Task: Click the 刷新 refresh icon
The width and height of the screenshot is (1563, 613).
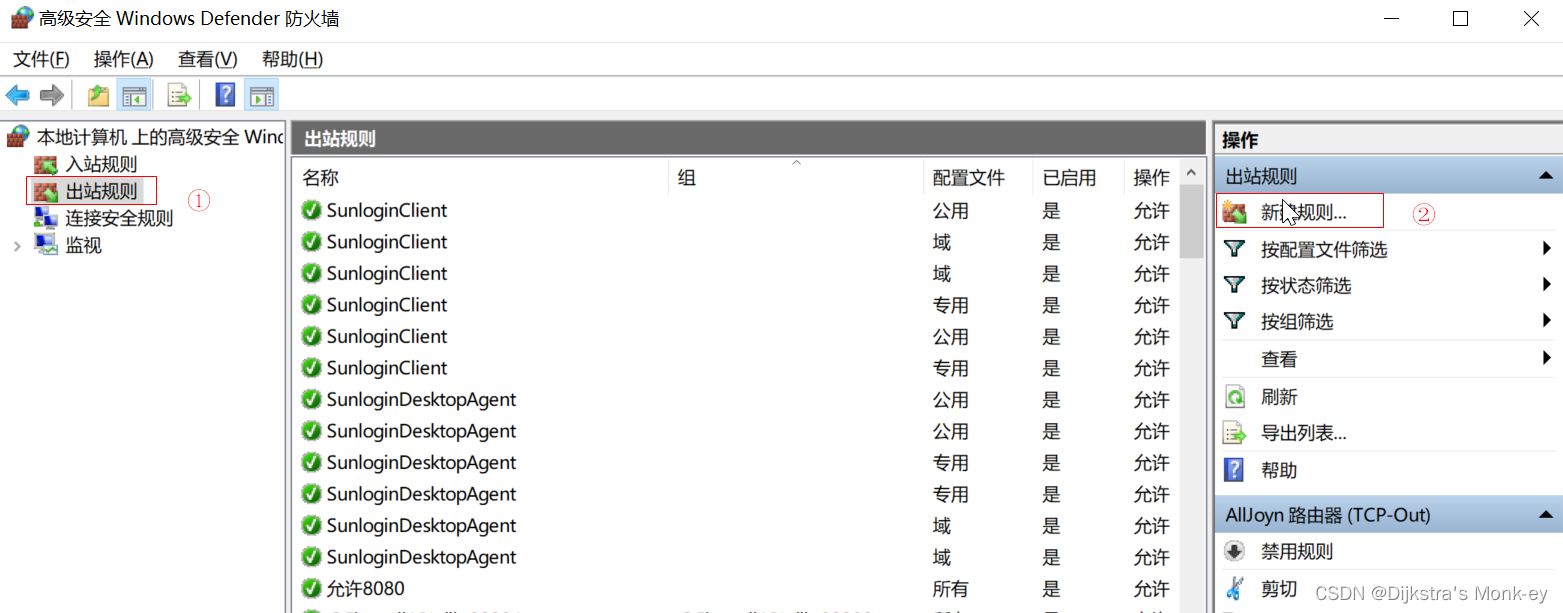Action: pyautogui.click(x=1235, y=396)
